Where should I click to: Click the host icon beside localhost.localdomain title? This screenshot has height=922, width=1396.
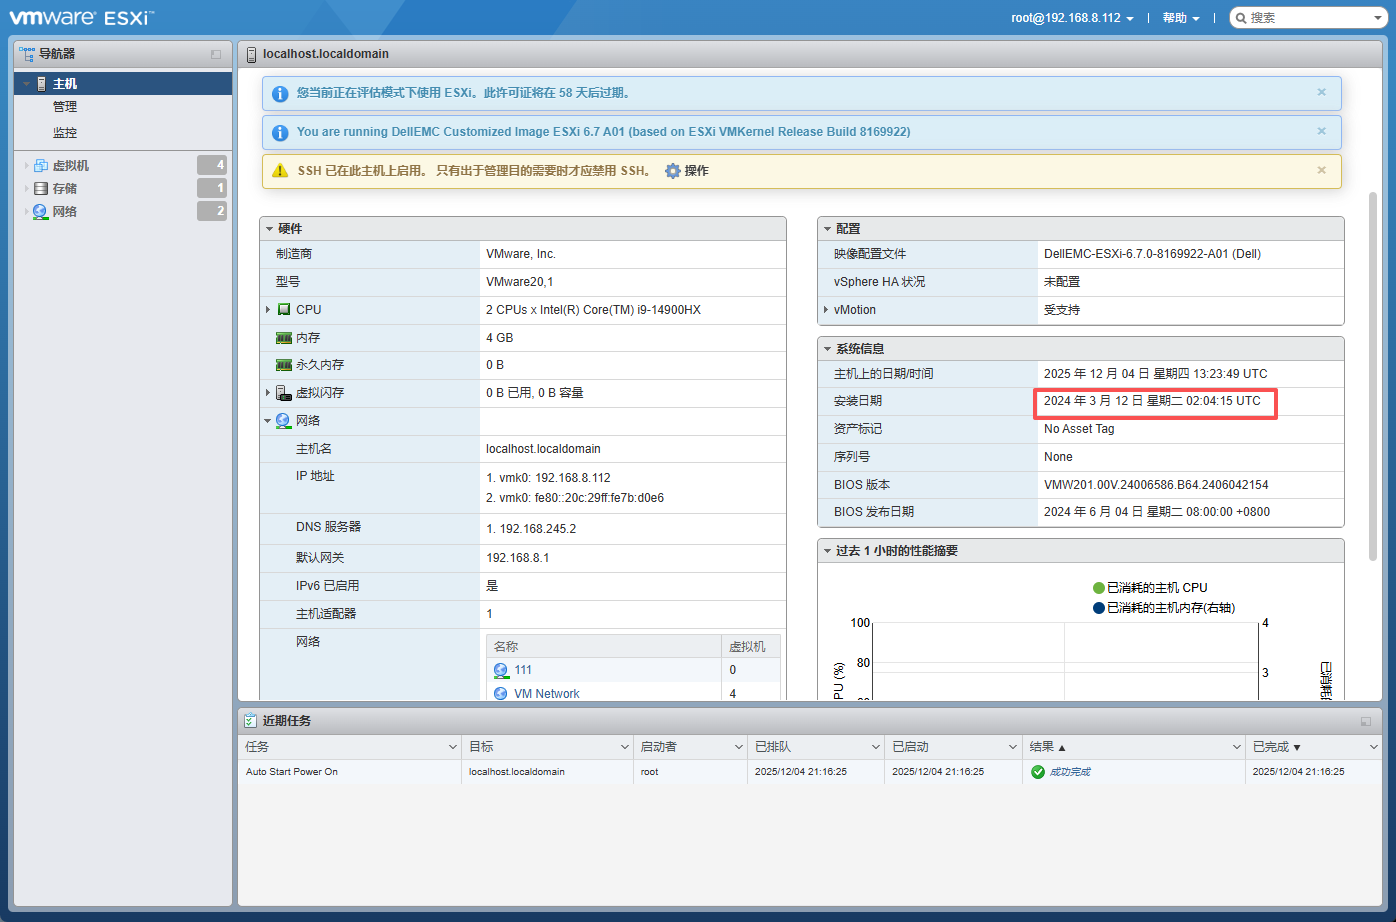[251, 54]
